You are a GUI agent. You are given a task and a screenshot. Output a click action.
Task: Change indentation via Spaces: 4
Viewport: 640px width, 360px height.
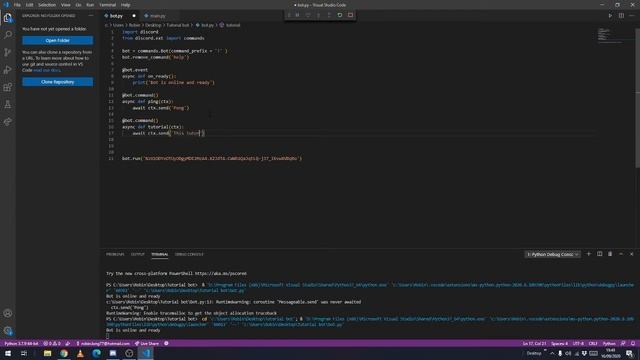[x=559, y=344]
